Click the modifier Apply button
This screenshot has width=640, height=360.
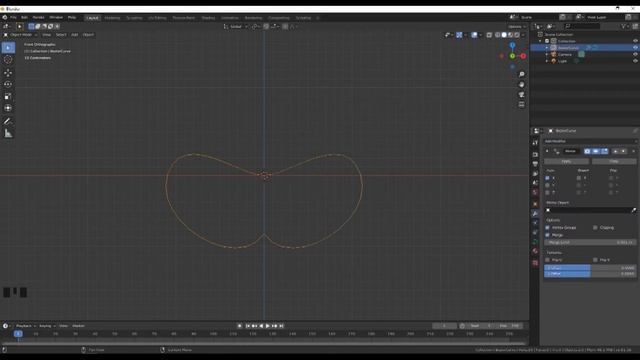click(566, 162)
